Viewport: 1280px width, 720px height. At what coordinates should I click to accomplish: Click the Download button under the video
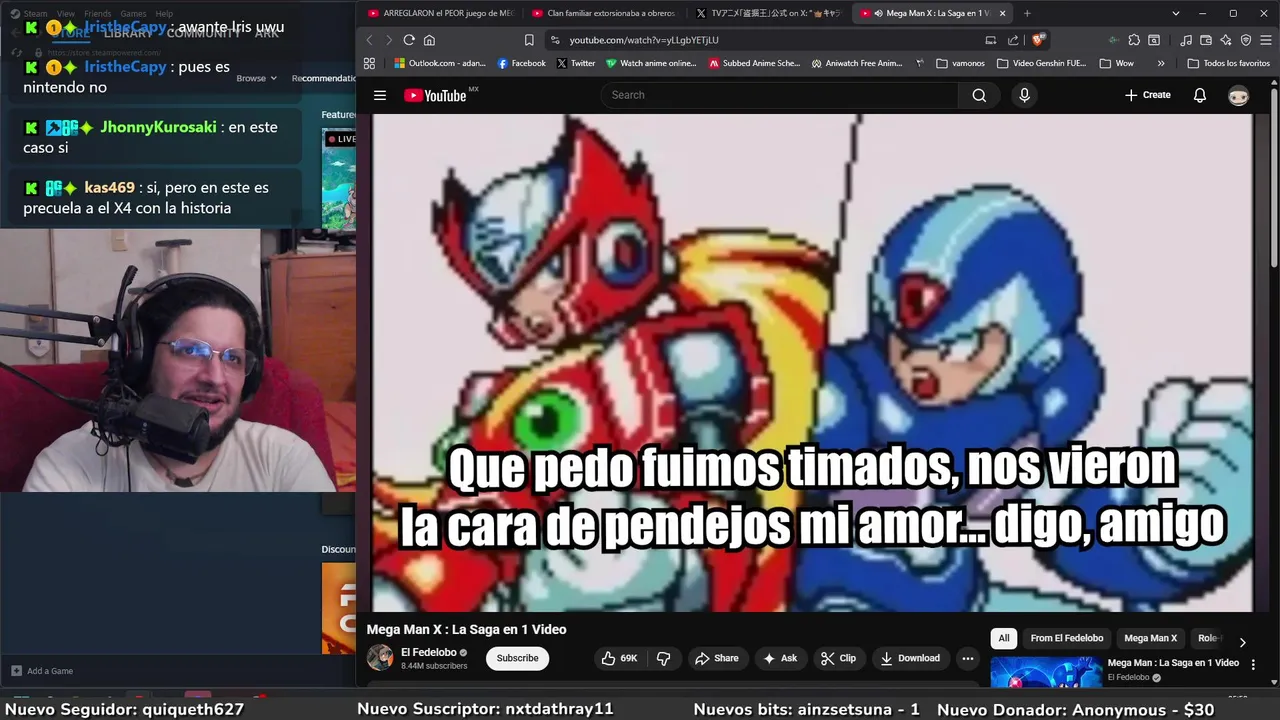point(910,658)
